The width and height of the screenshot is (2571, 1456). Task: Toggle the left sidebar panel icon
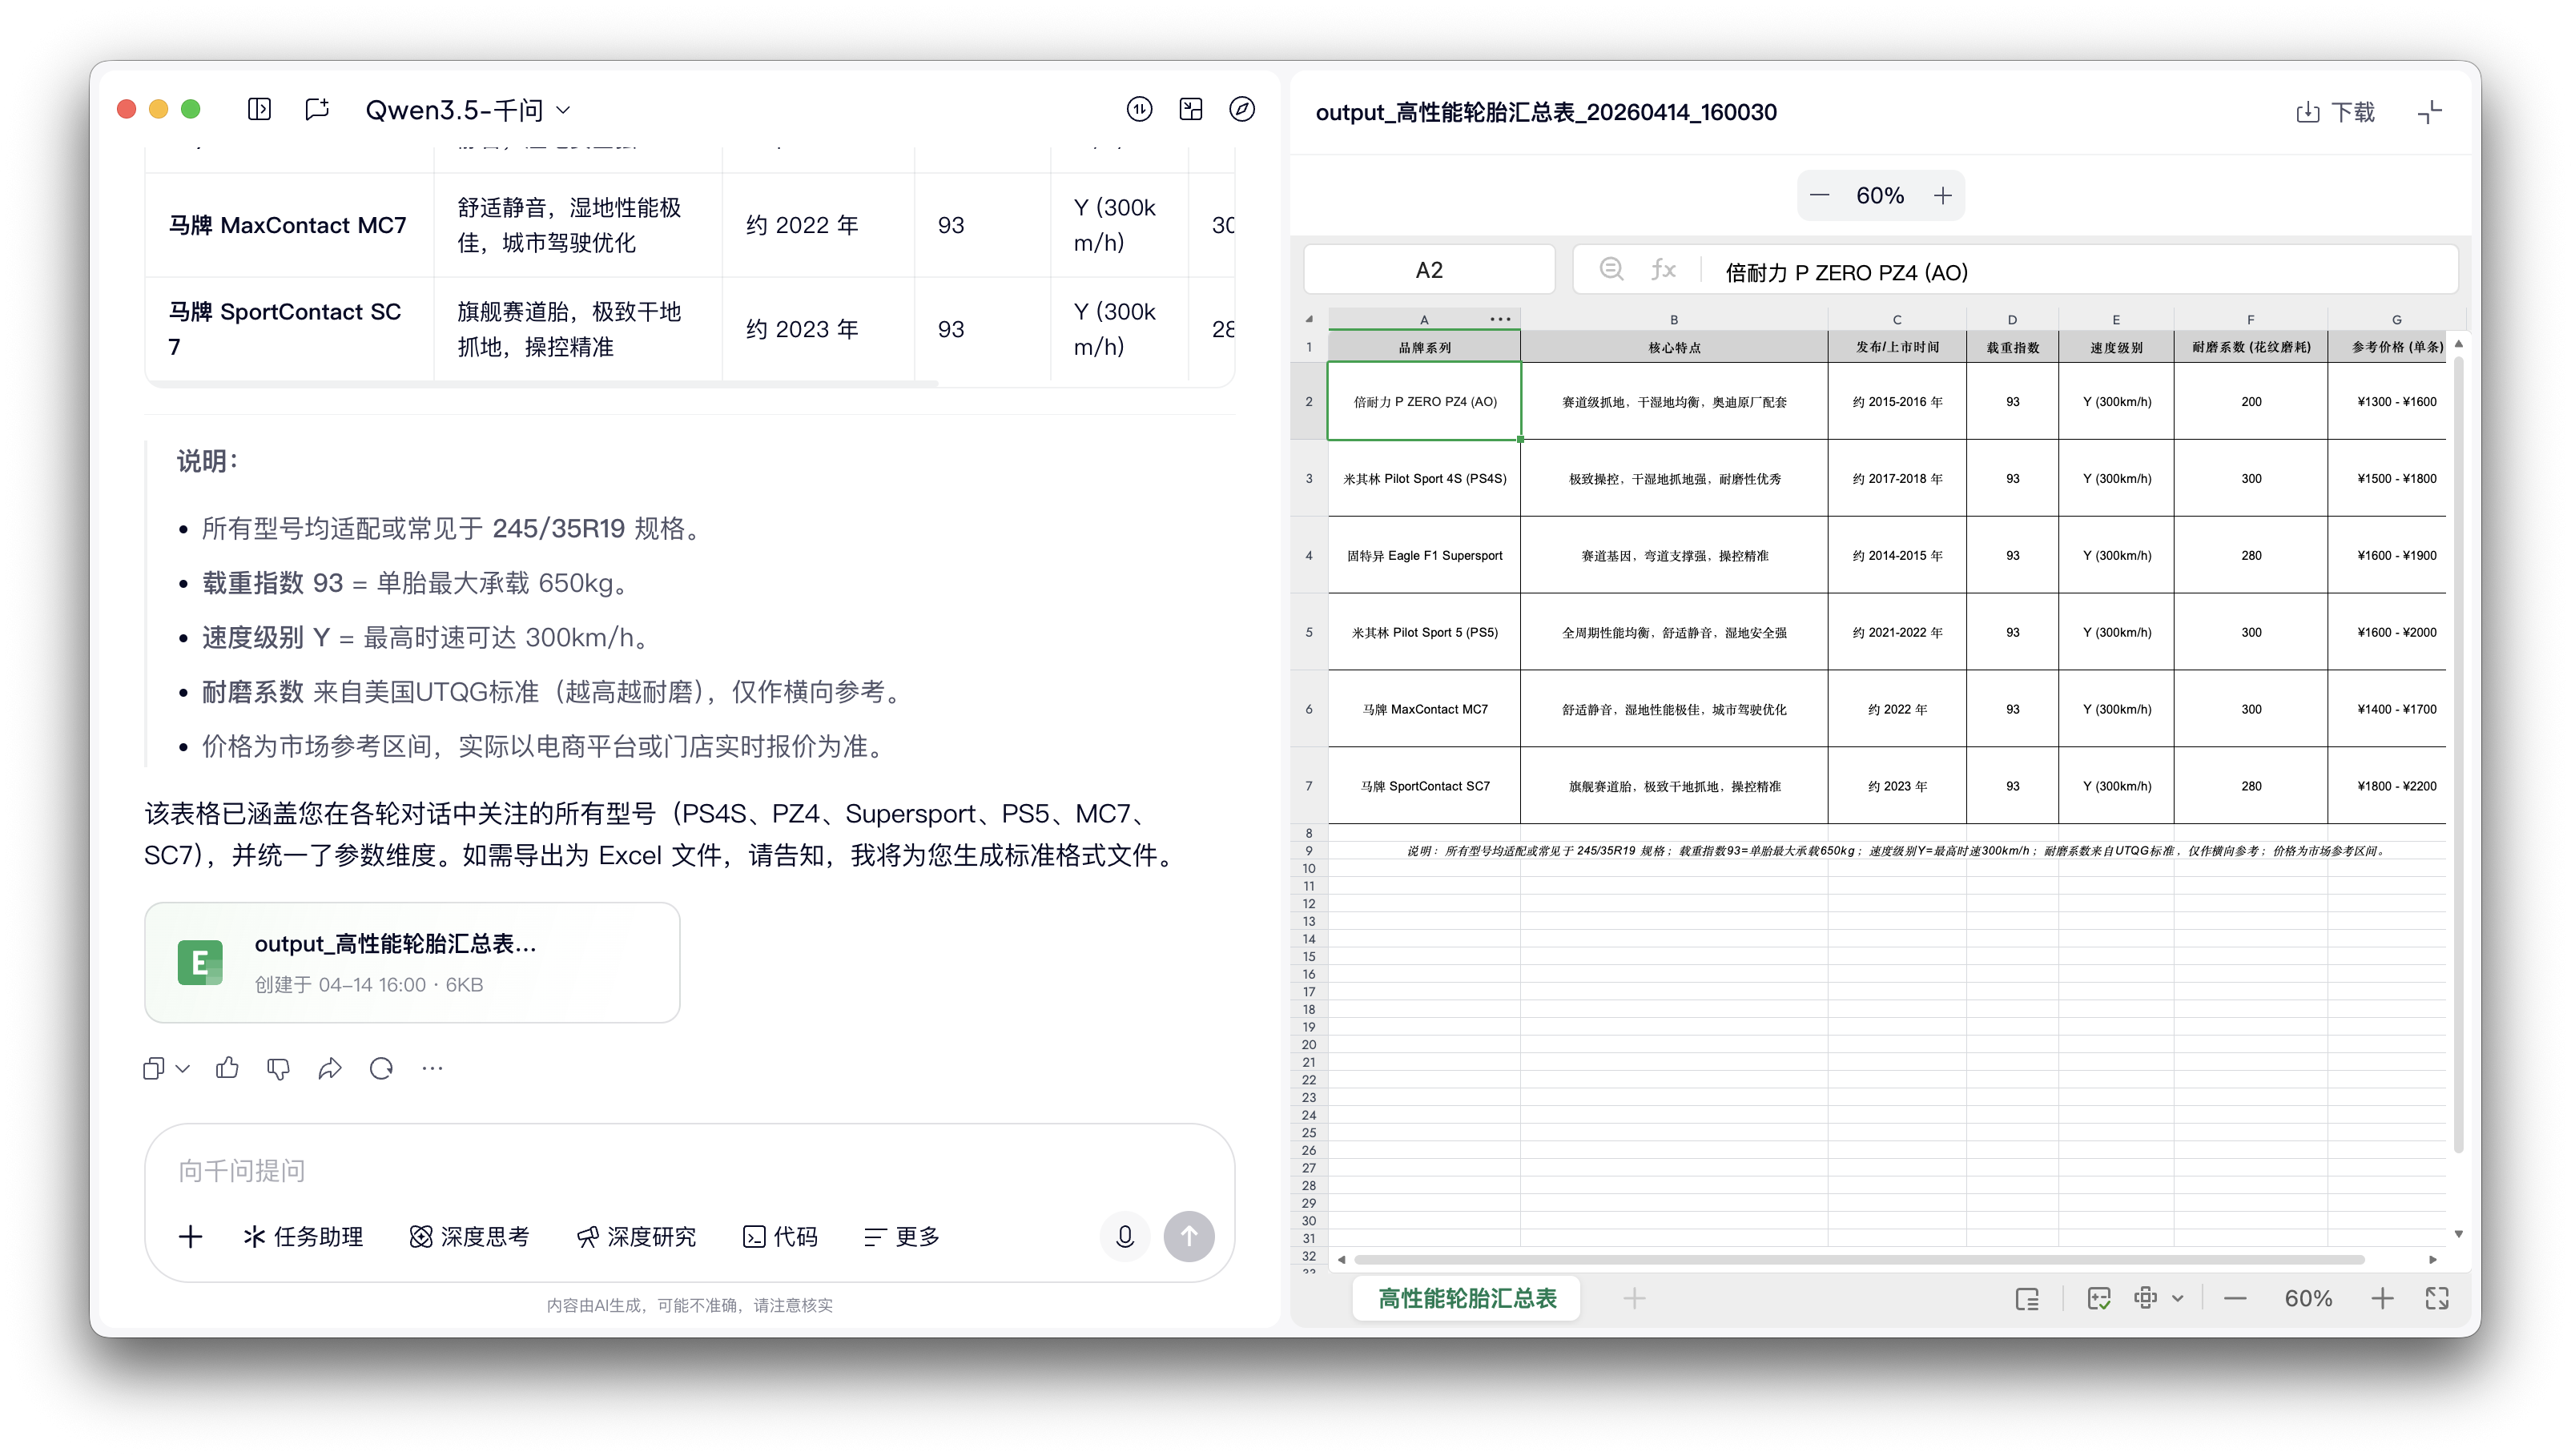click(x=259, y=109)
